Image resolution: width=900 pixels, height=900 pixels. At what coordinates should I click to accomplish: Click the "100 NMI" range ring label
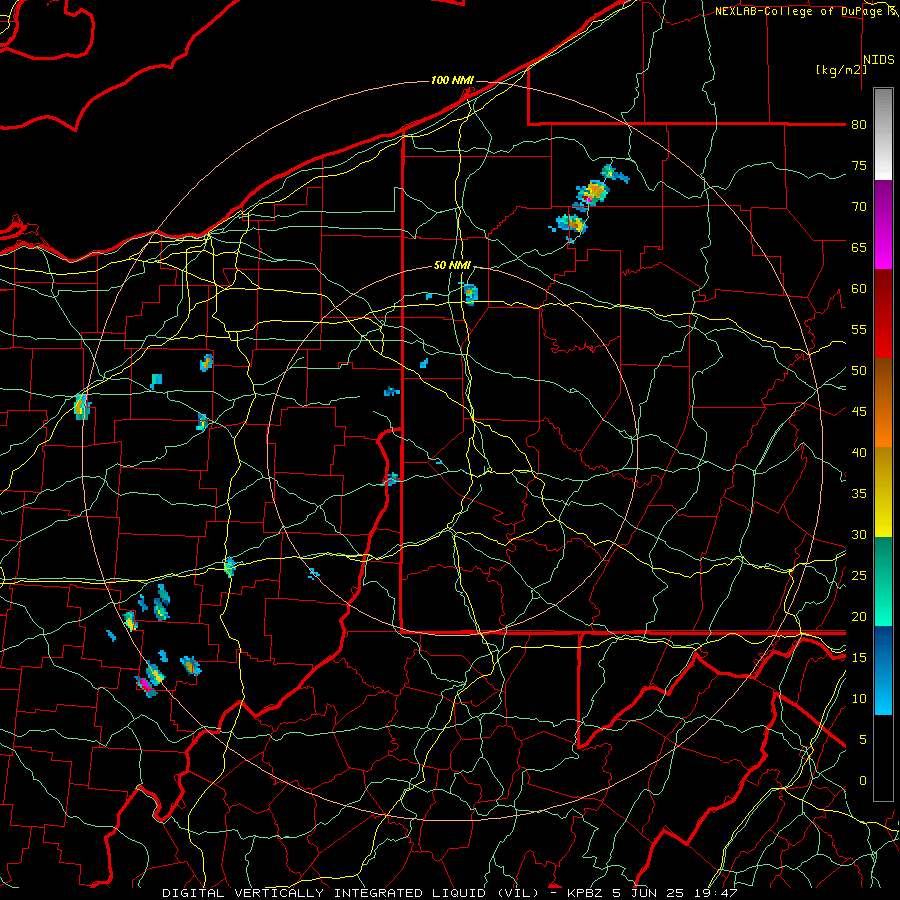coord(452,80)
